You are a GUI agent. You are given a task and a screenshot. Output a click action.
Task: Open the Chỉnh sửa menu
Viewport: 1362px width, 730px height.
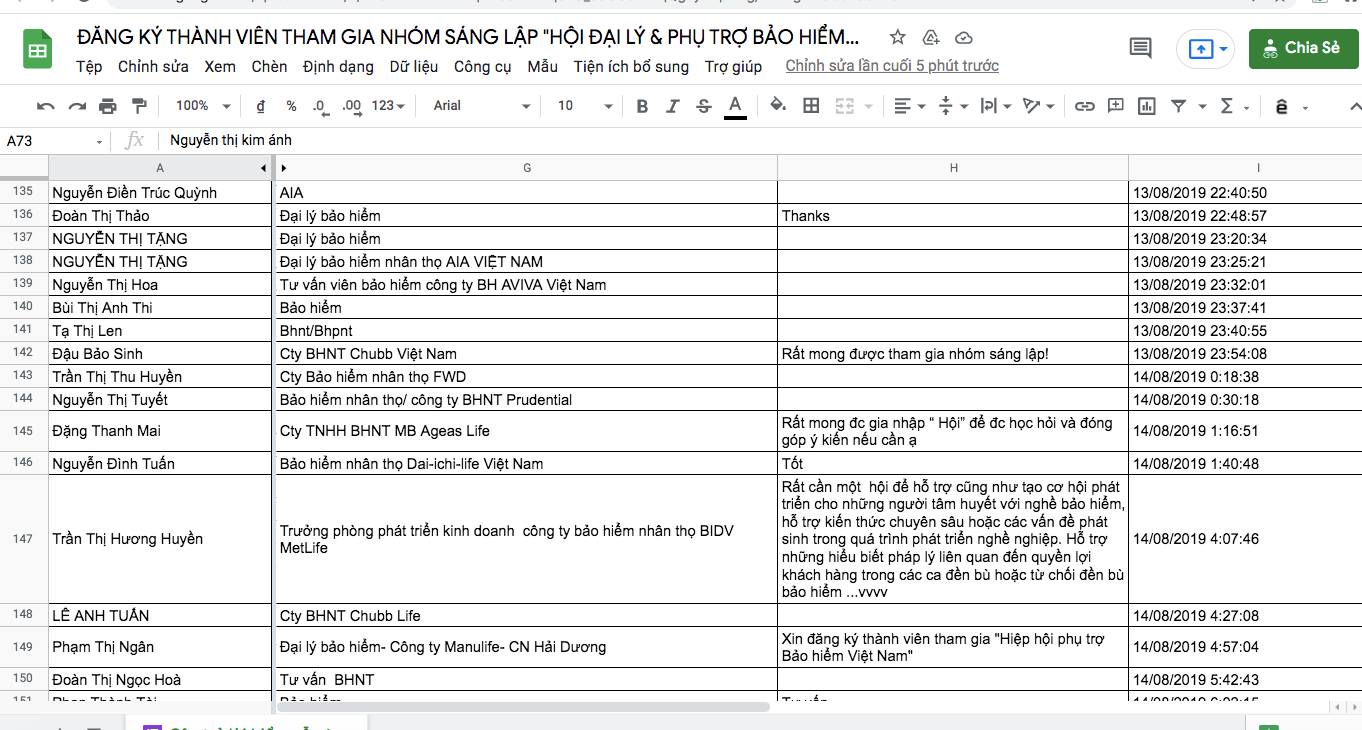click(153, 66)
